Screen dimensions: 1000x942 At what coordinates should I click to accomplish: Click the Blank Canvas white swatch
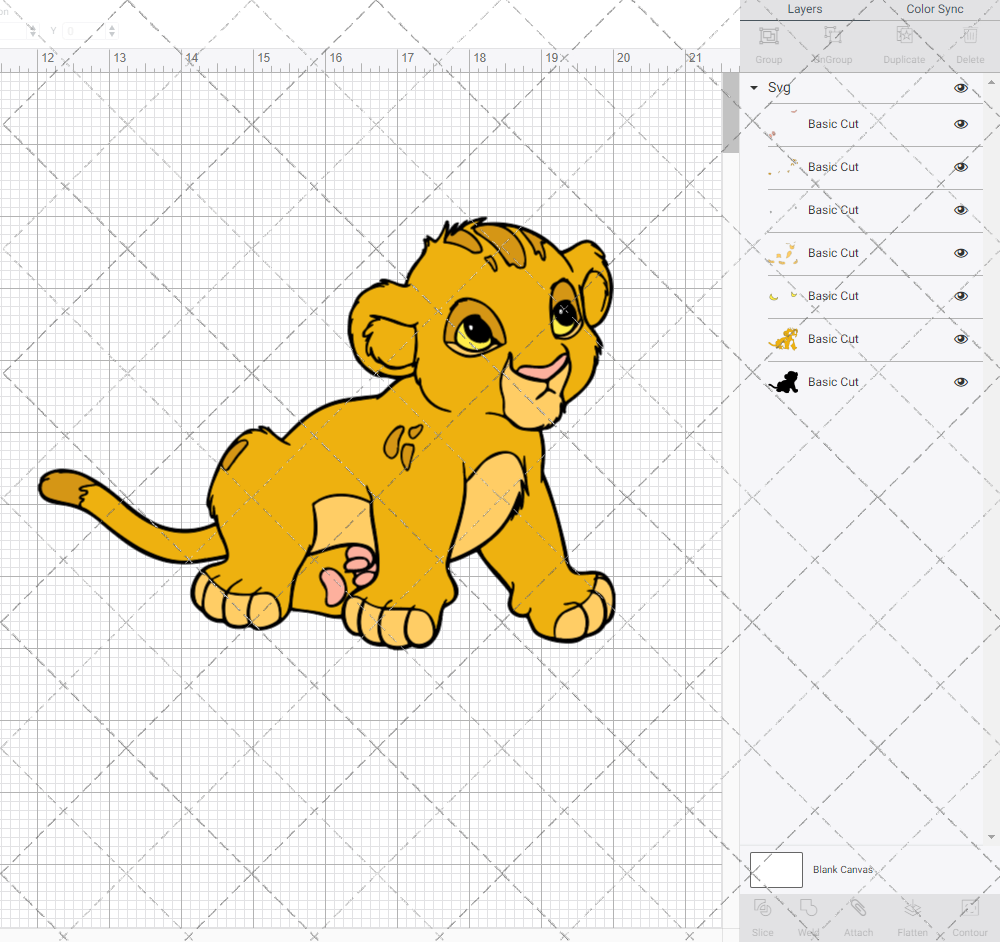(776, 870)
